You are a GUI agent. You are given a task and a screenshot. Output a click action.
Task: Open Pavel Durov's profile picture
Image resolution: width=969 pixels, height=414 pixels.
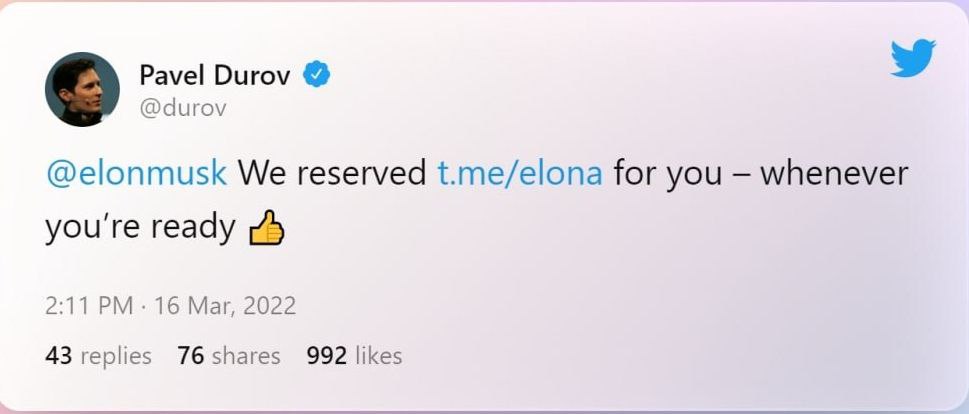pos(83,90)
